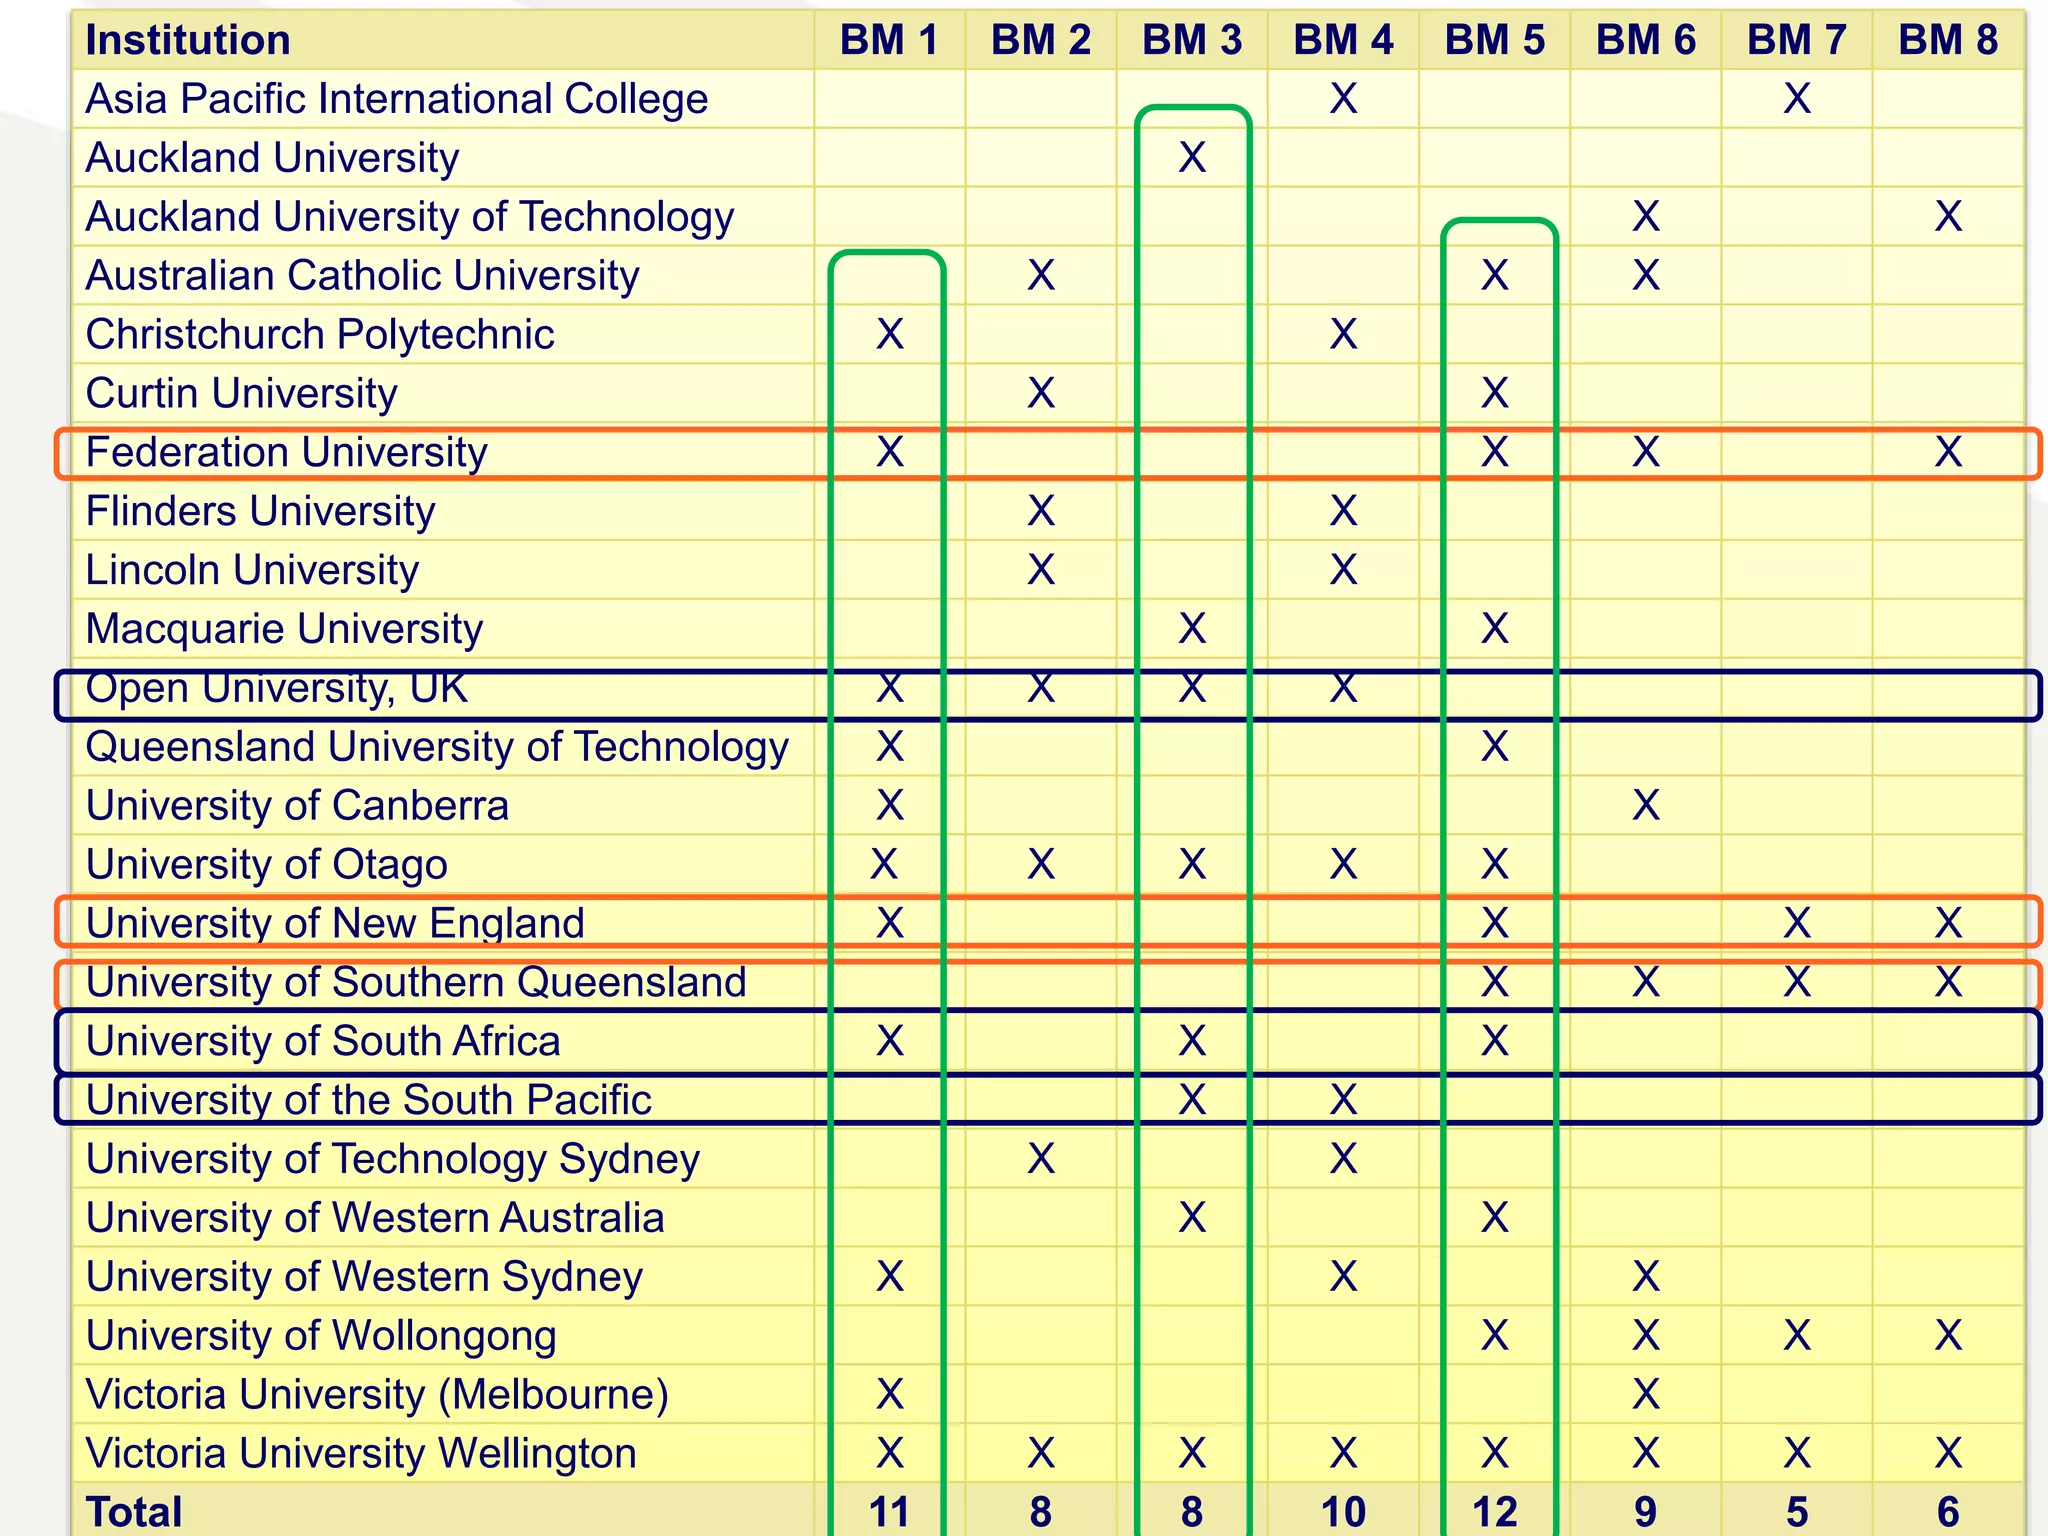Screen dimensions: 2048x1536
Task: Select Victoria University Wellington label
Action: pos(361,1453)
